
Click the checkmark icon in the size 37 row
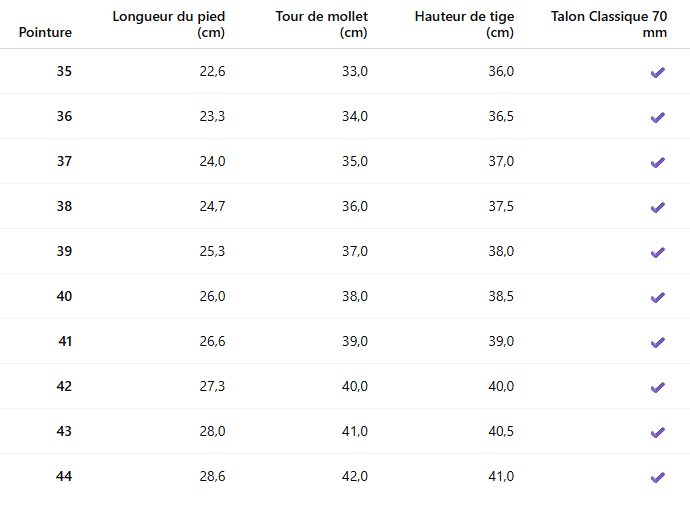tap(657, 162)
